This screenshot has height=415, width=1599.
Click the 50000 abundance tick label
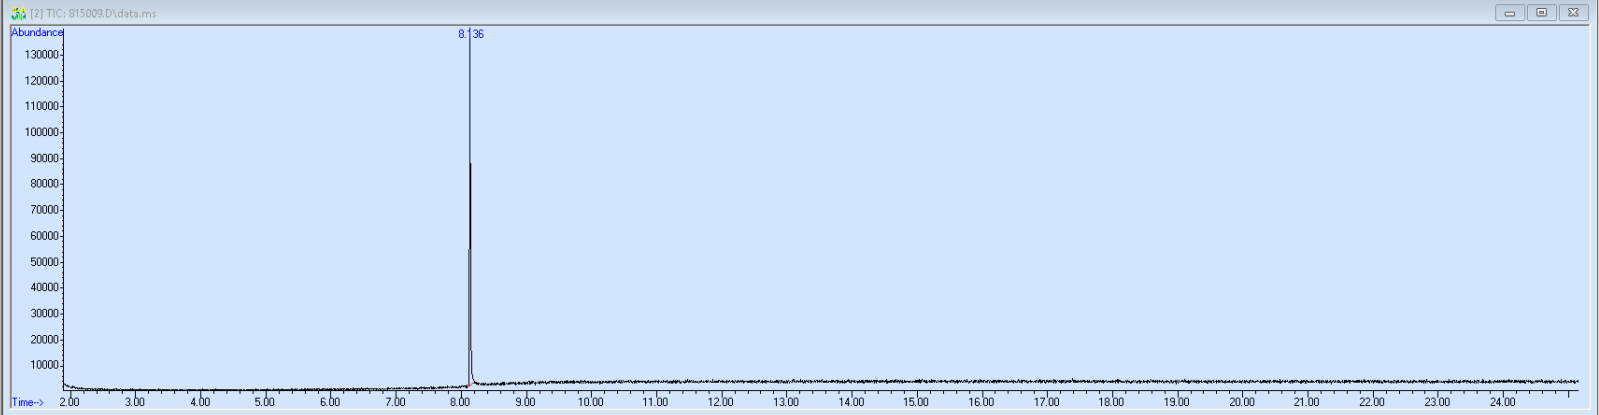tap(45, 262)
